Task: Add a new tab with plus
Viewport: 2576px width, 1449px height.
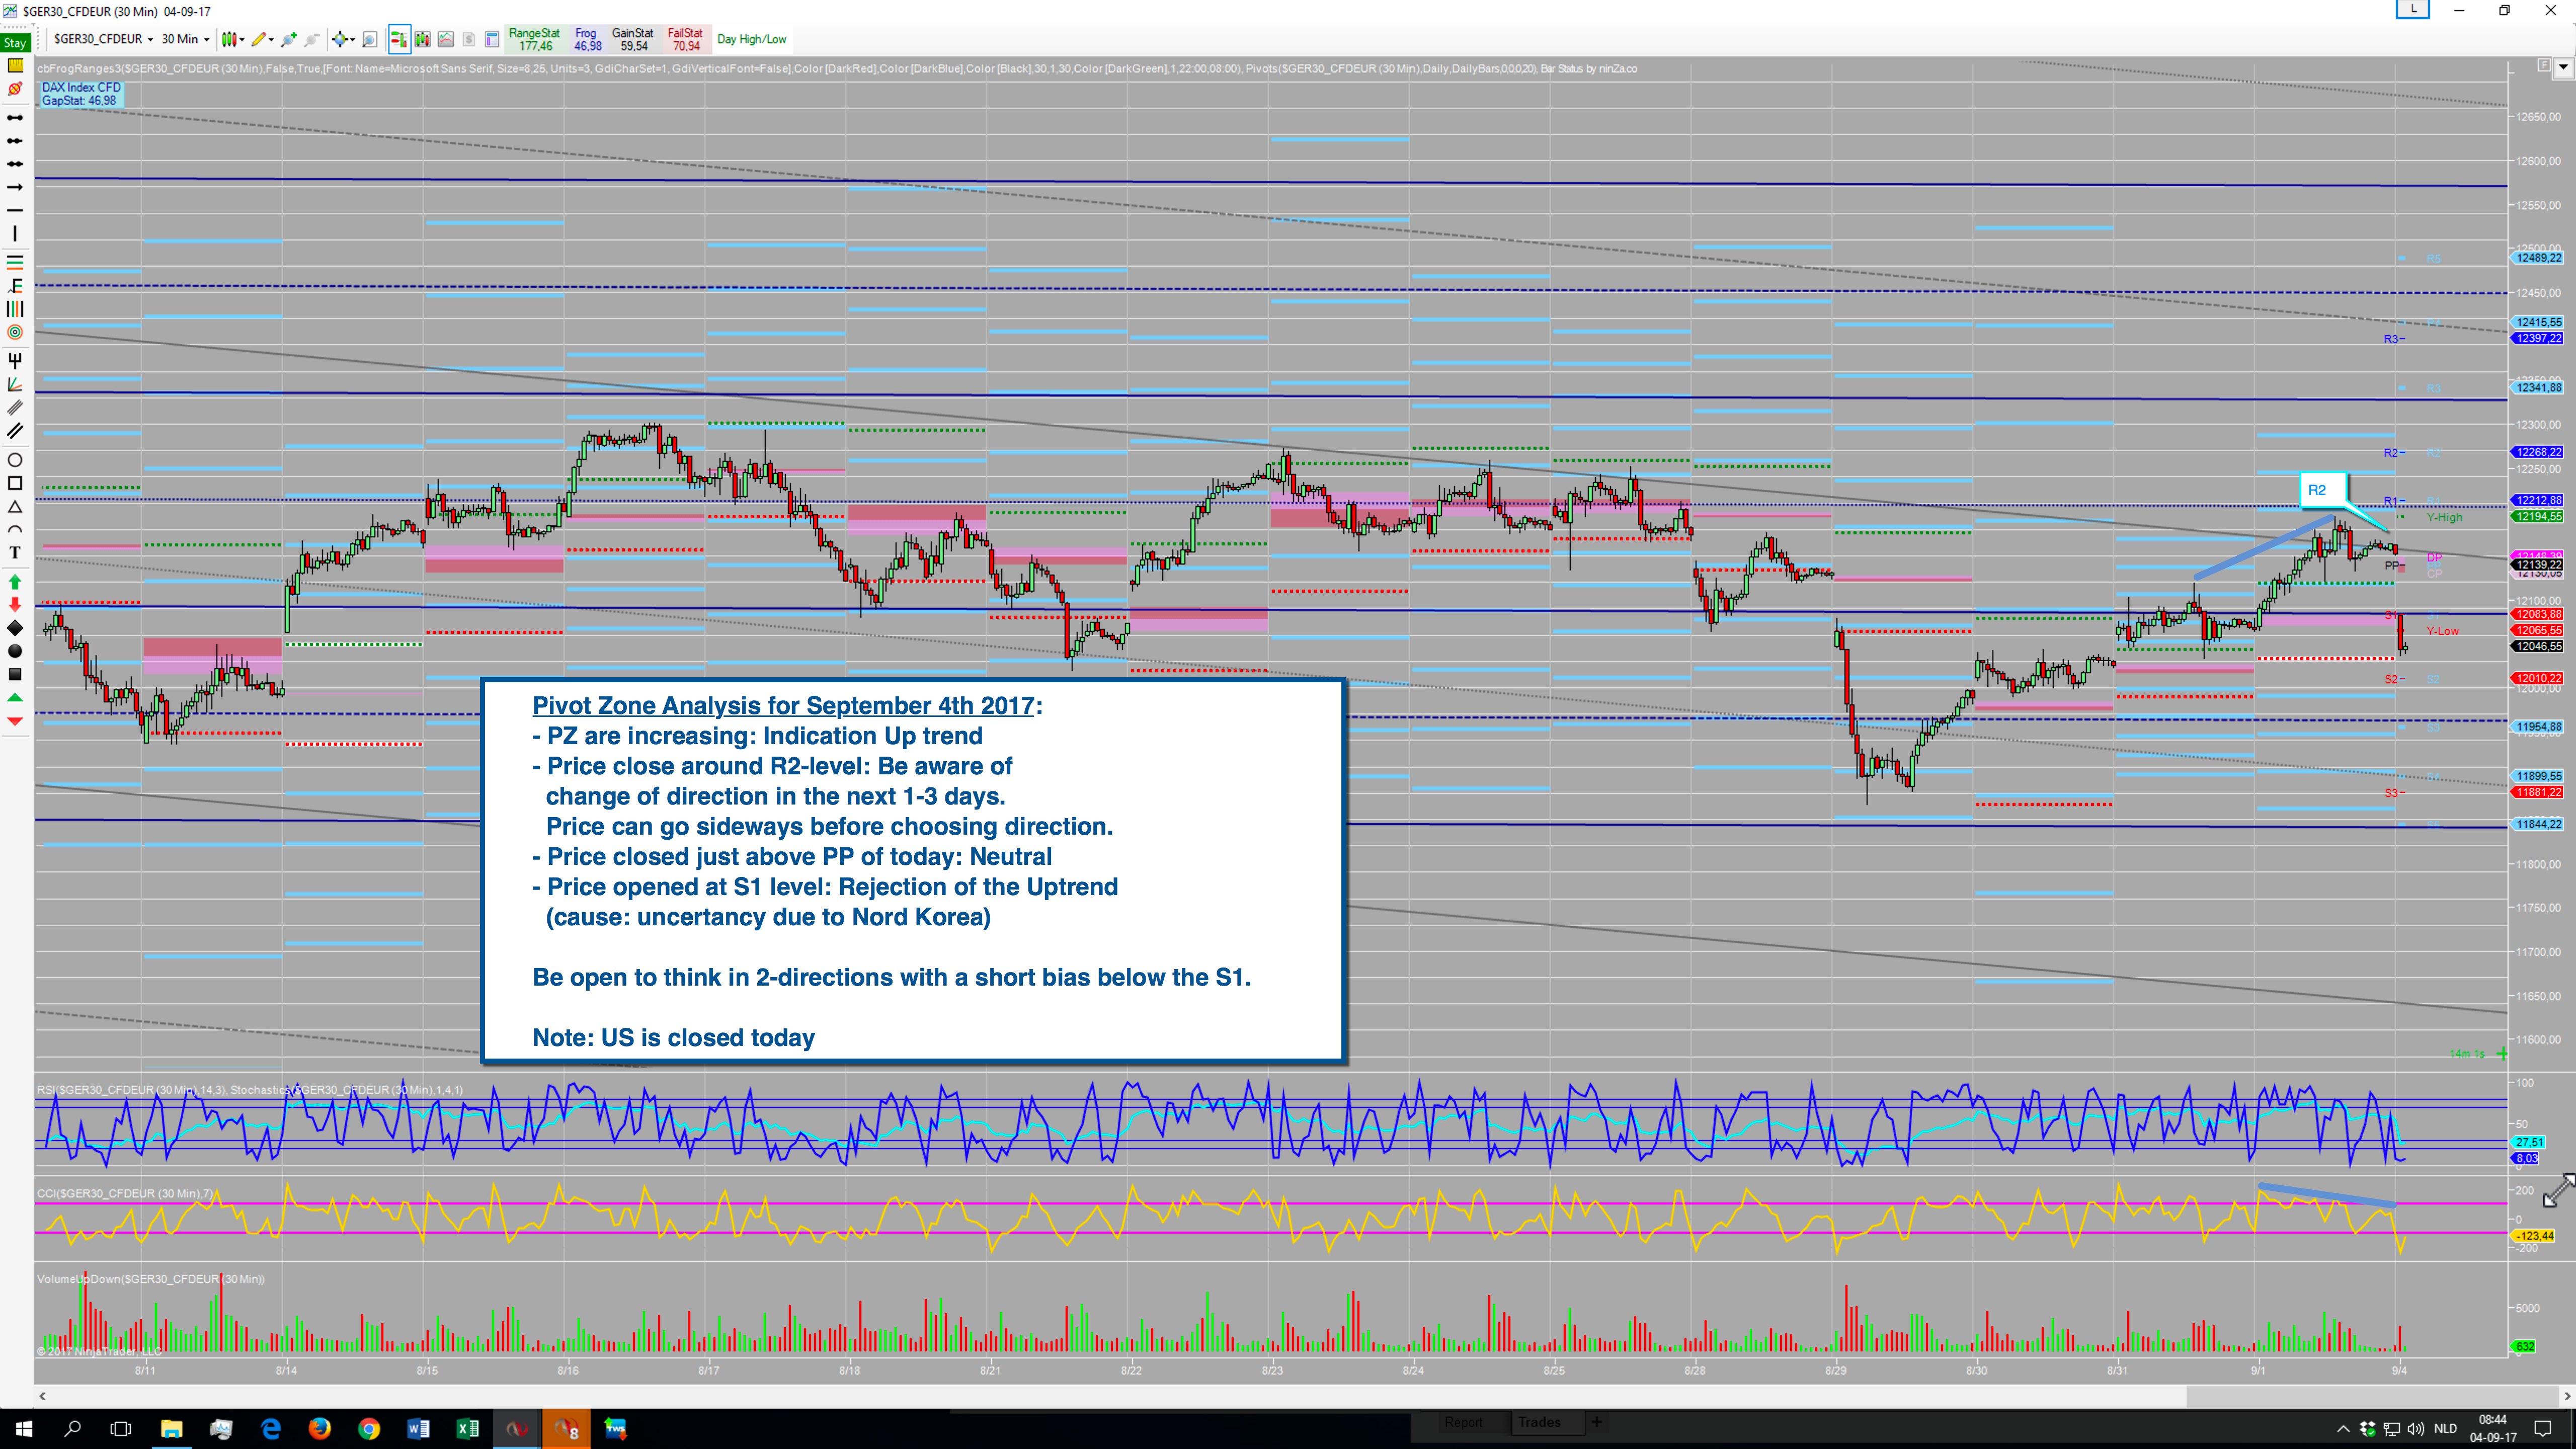Action: pyautogui.click(x=1597, y=1422)
